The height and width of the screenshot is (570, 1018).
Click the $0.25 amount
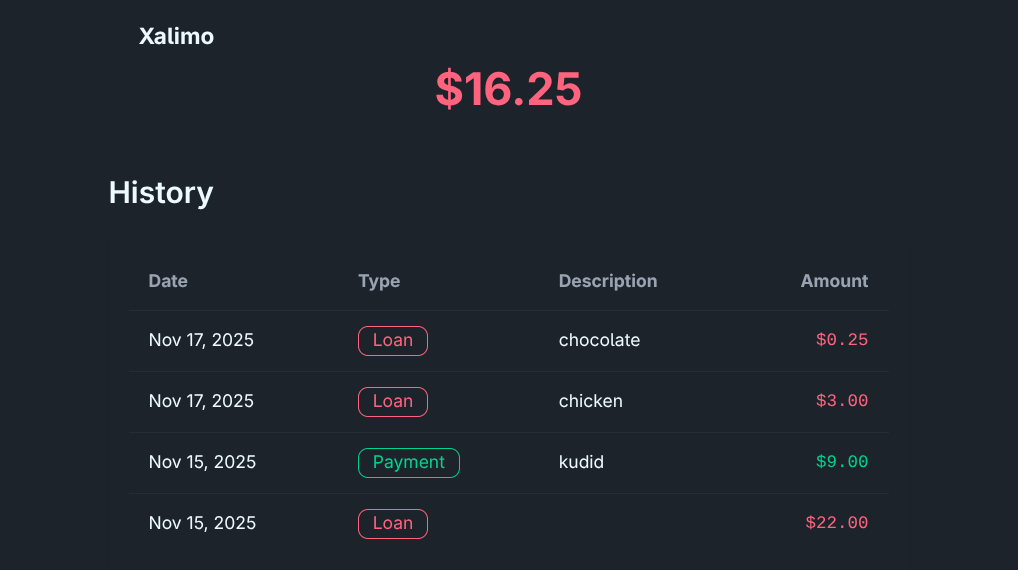pyautogui.click(x=842, y=340)
